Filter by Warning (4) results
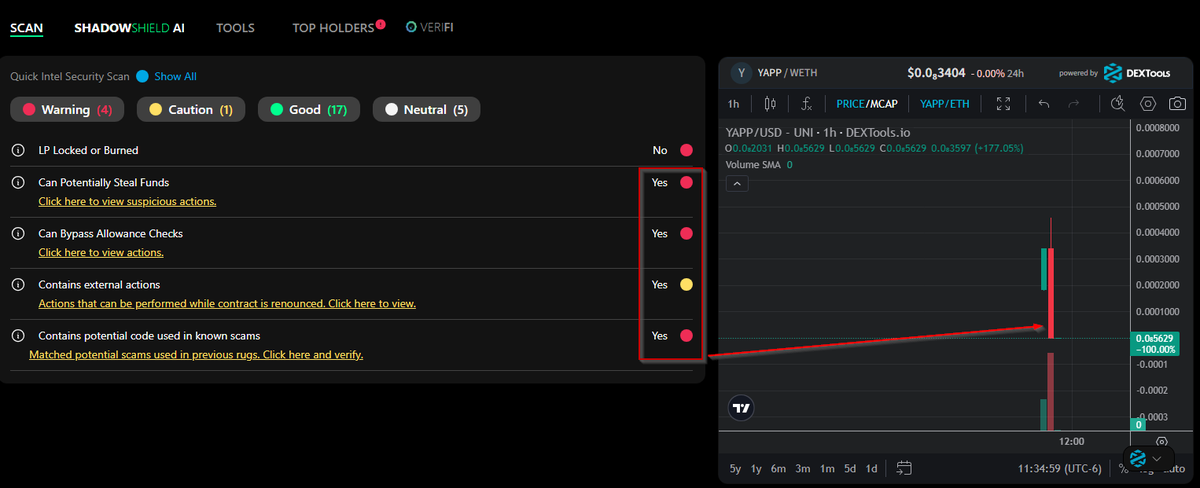 pos(67,109)
